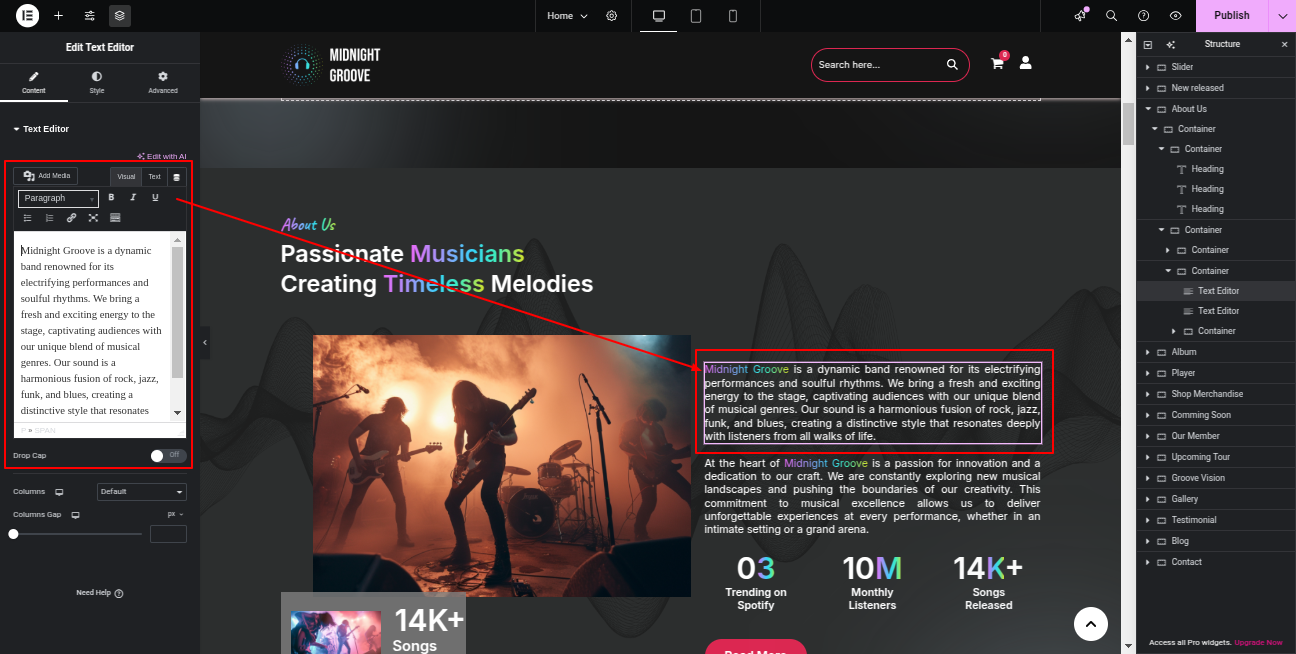This screenshot has height=654, width=1296.
Task: Adjust the Columns Gap slider handle
Action: pos(13,534)
